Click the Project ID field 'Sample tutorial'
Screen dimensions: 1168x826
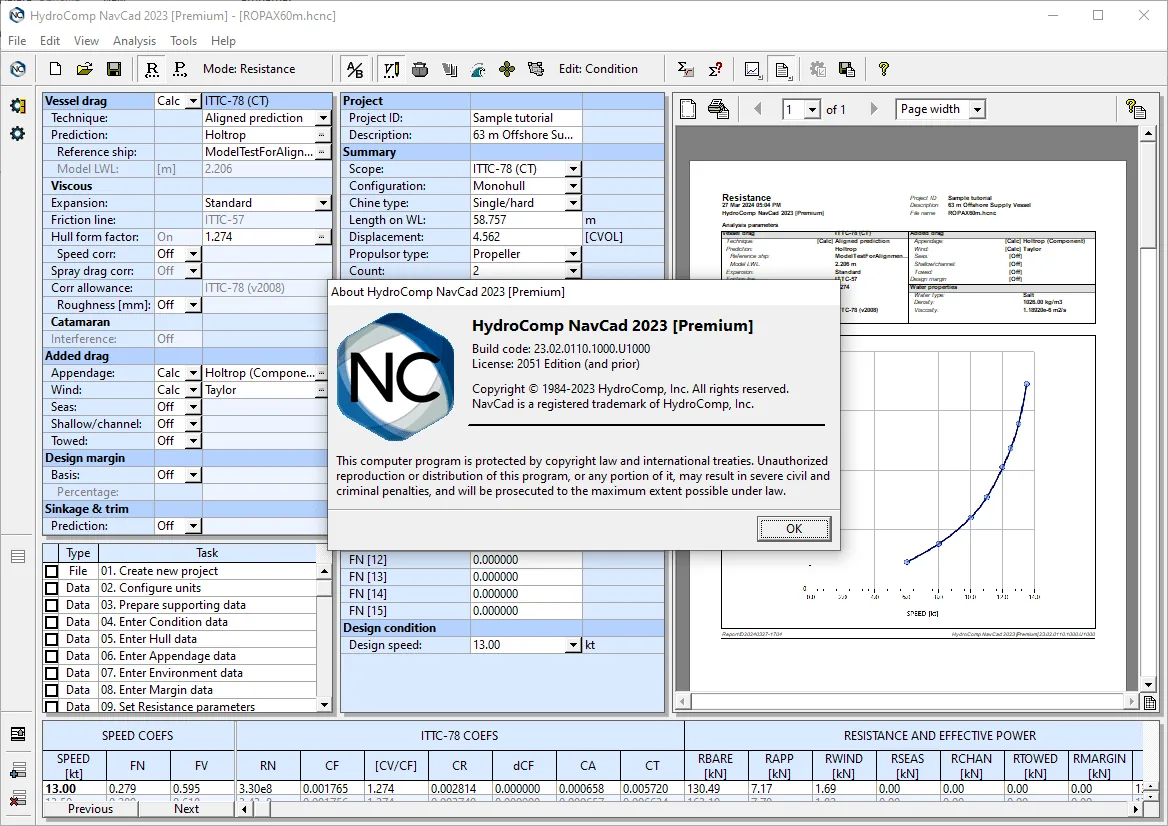(526, 118)
